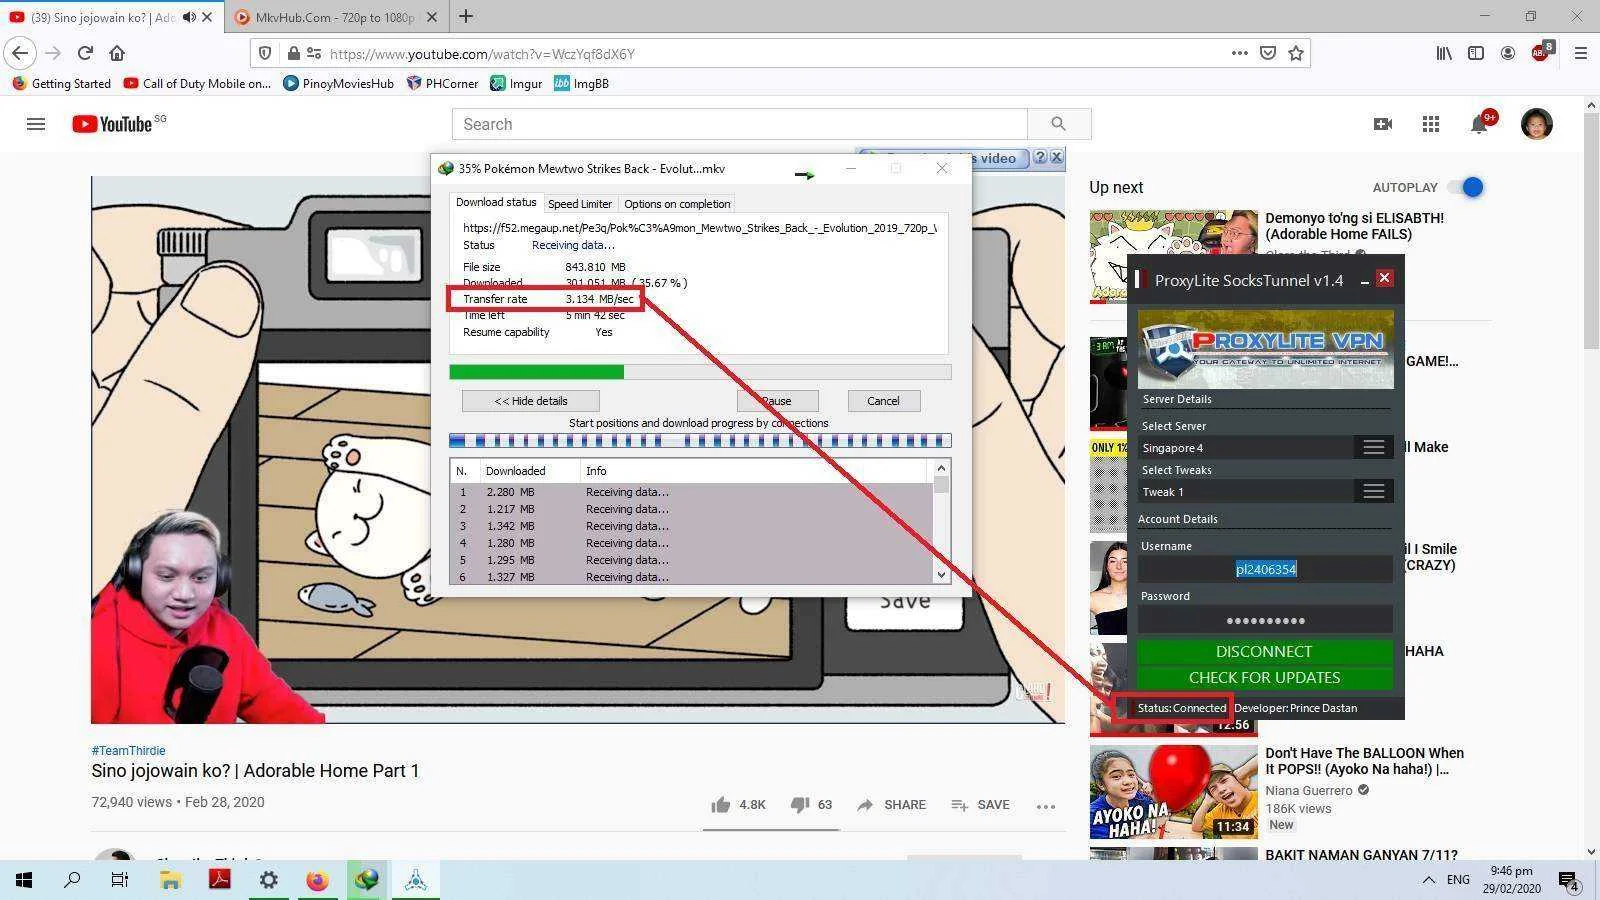This screenshot has height=900, width=1600.
Task: Show the sidebar panel icon
Action: (x=1476, y=53)
